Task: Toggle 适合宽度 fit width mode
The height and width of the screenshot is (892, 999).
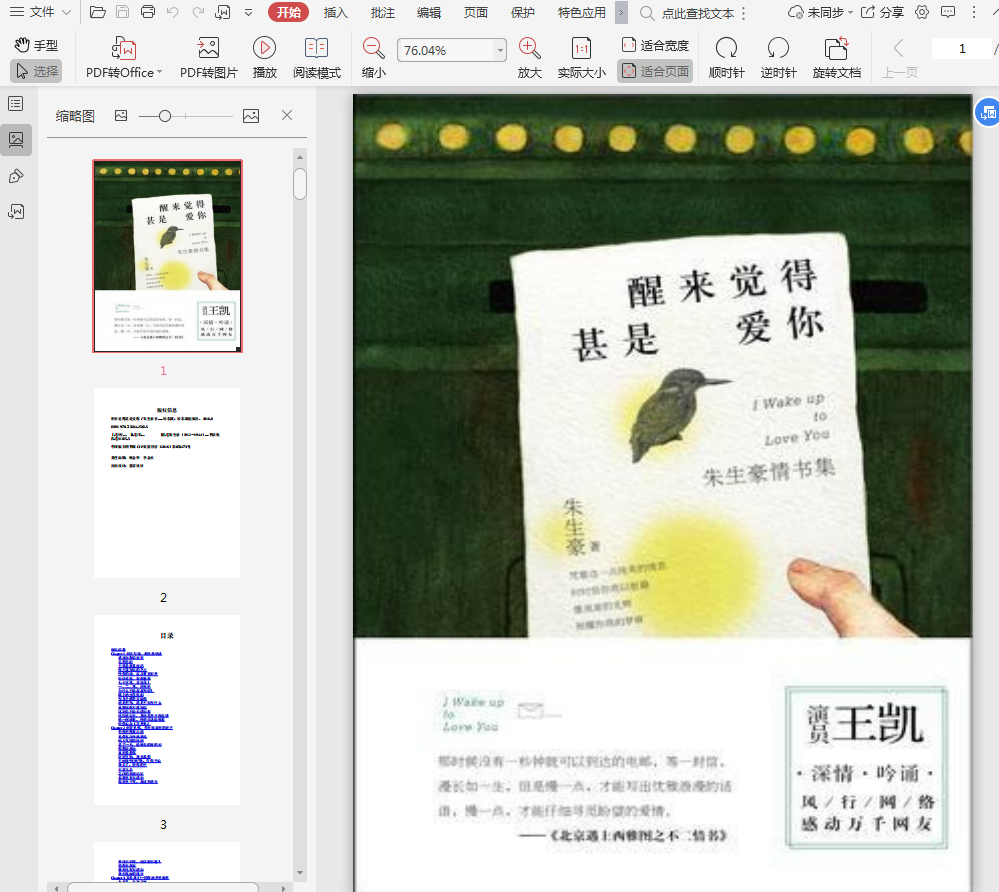Action: (655, 45)
